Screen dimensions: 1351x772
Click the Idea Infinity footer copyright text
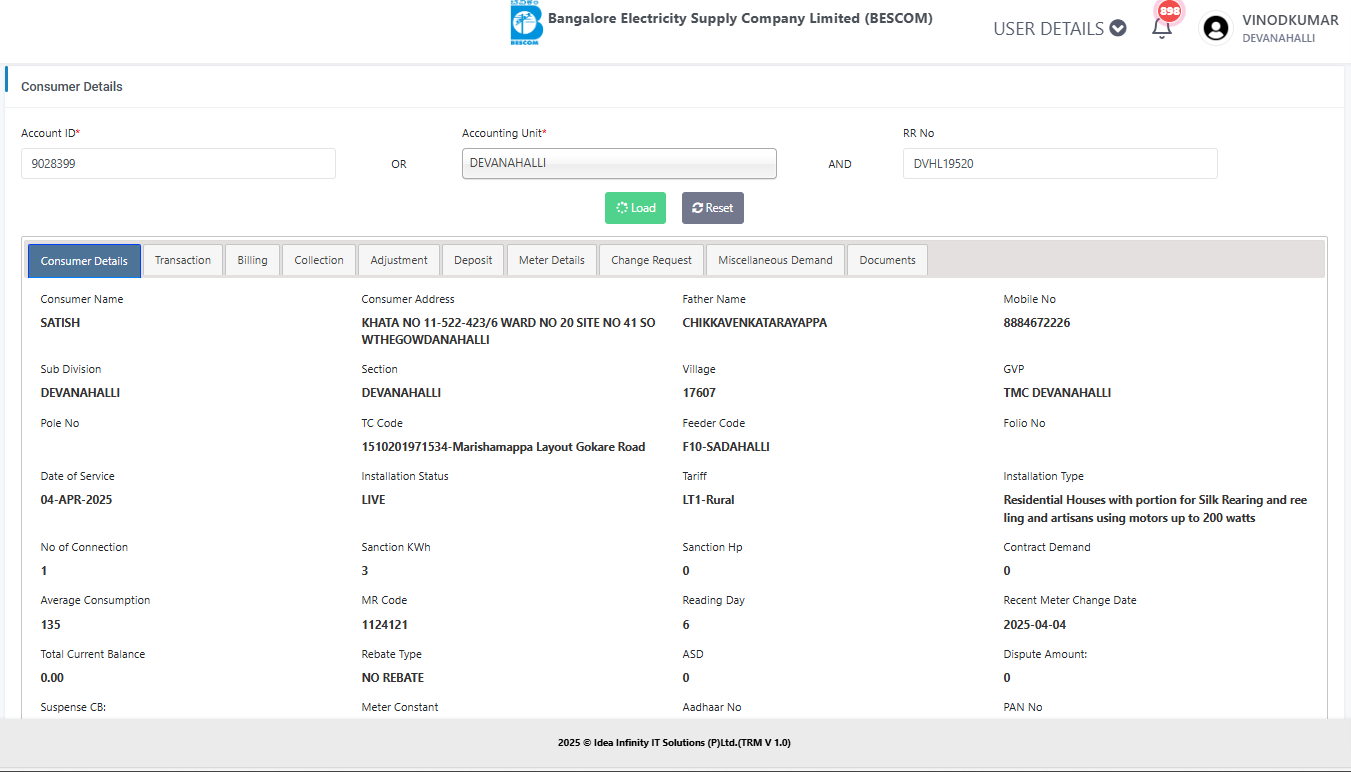coord(674,743)
